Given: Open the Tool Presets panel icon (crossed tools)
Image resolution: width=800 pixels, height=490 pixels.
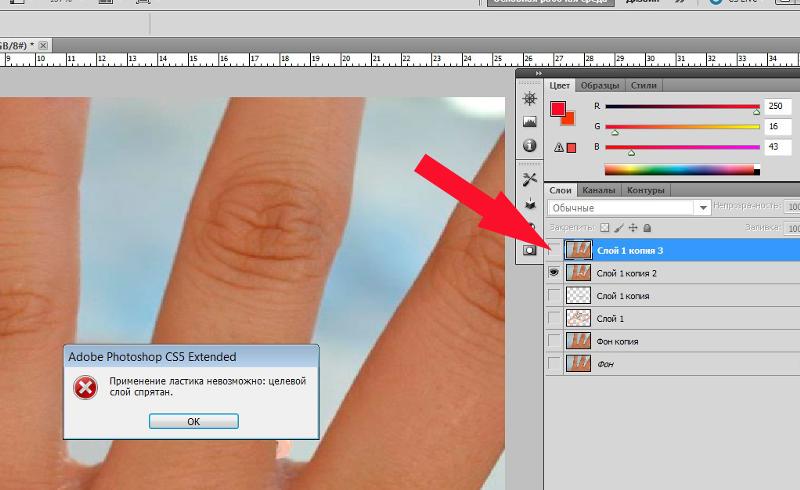Looking at the screenshot, I should [x=530, y=179].
